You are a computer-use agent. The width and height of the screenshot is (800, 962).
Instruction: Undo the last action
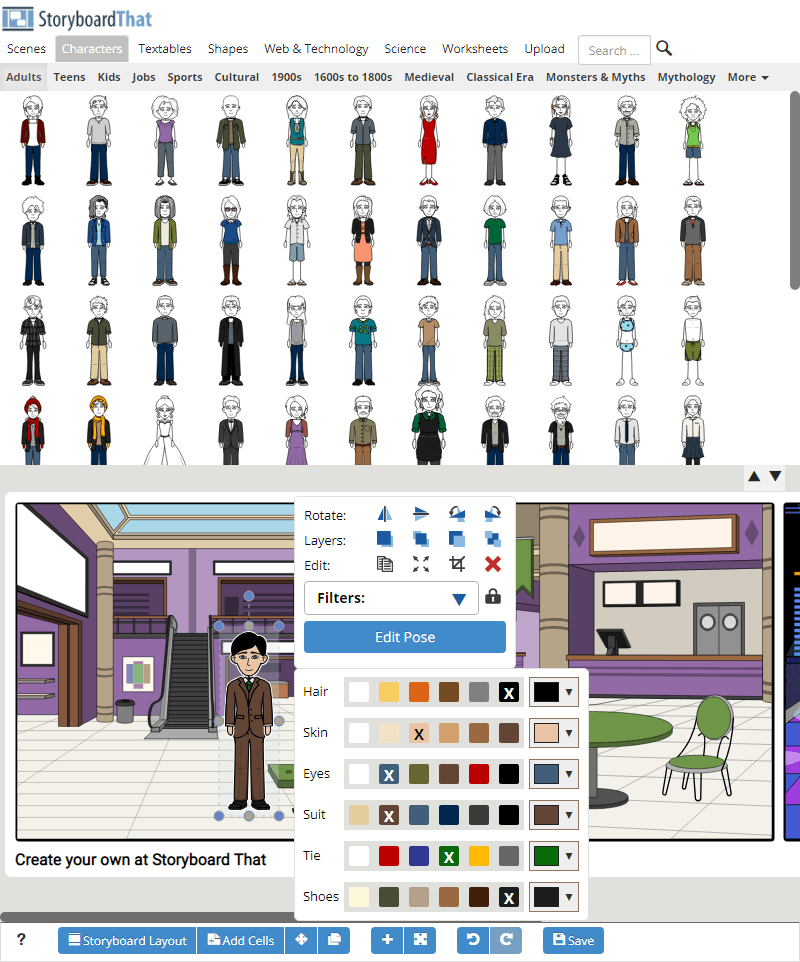[x=473, y=940]
